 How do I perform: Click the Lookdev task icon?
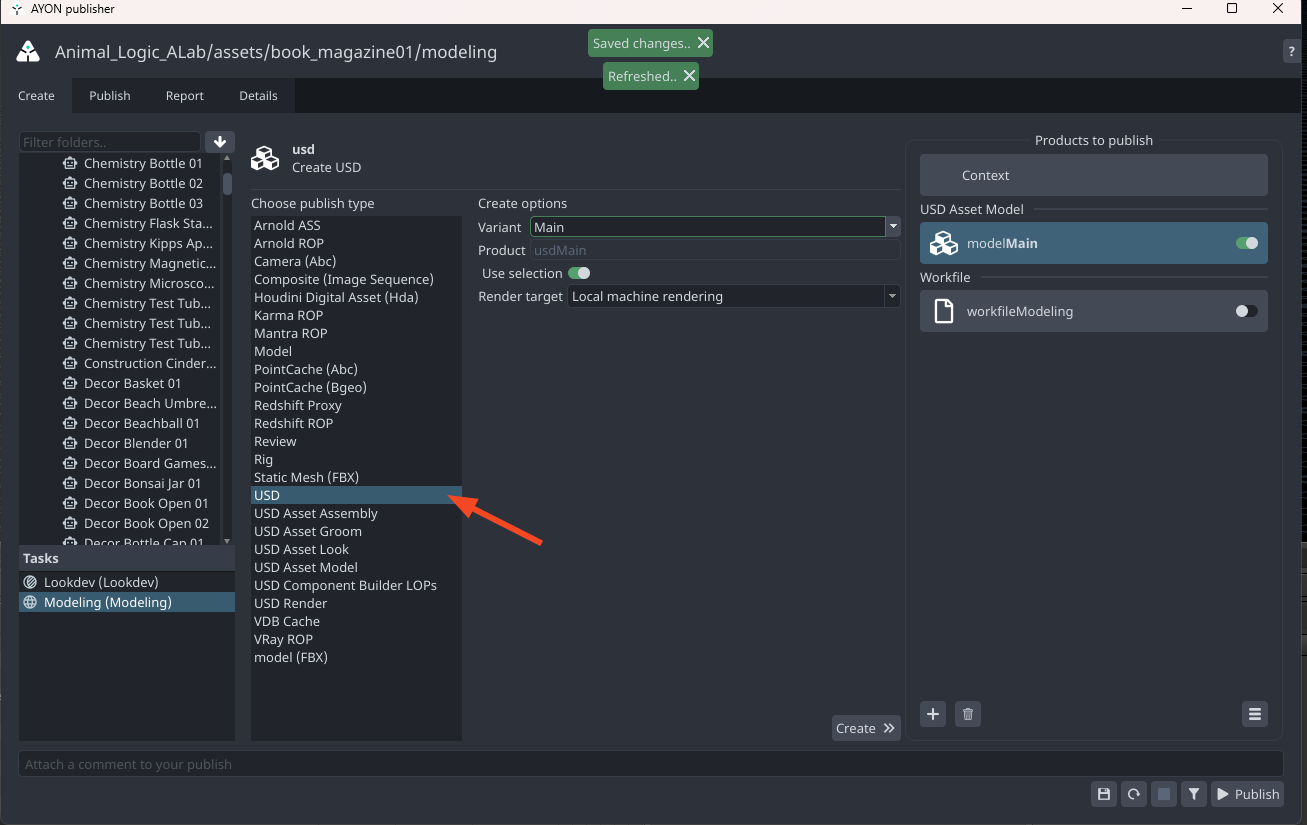(30, 582)
